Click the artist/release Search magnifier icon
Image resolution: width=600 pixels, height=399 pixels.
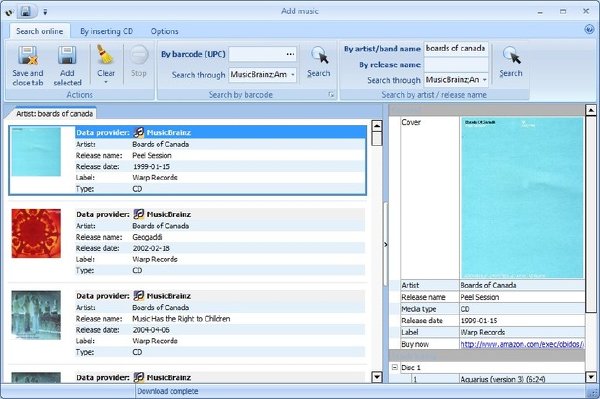click(x=511, y=55)
